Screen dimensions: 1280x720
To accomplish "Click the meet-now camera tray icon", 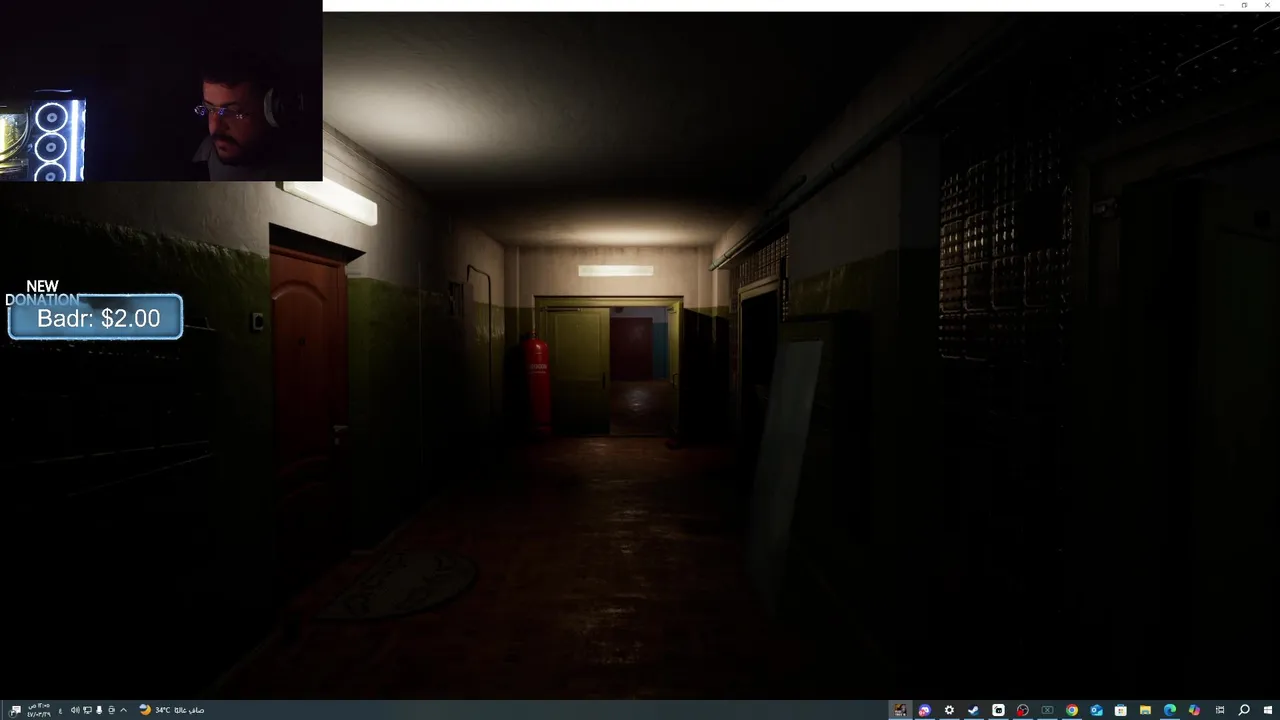I will (111, 710).
